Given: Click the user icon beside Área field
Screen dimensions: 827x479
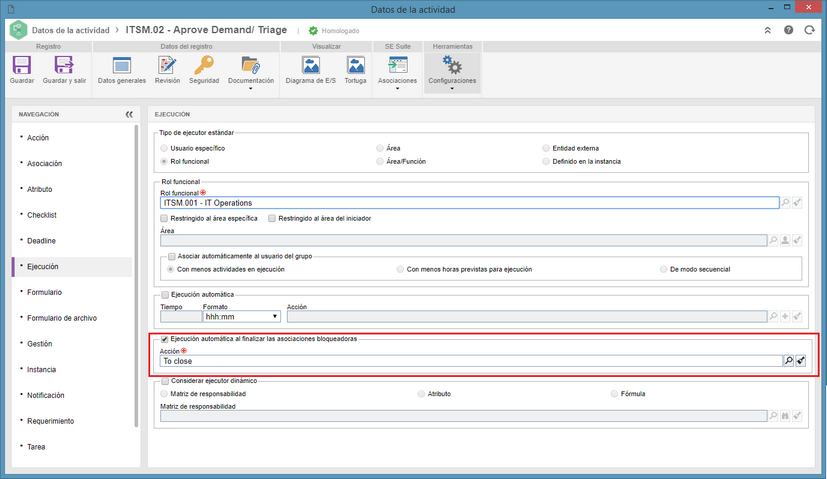Looking at the screenshot, I should 785,240.
